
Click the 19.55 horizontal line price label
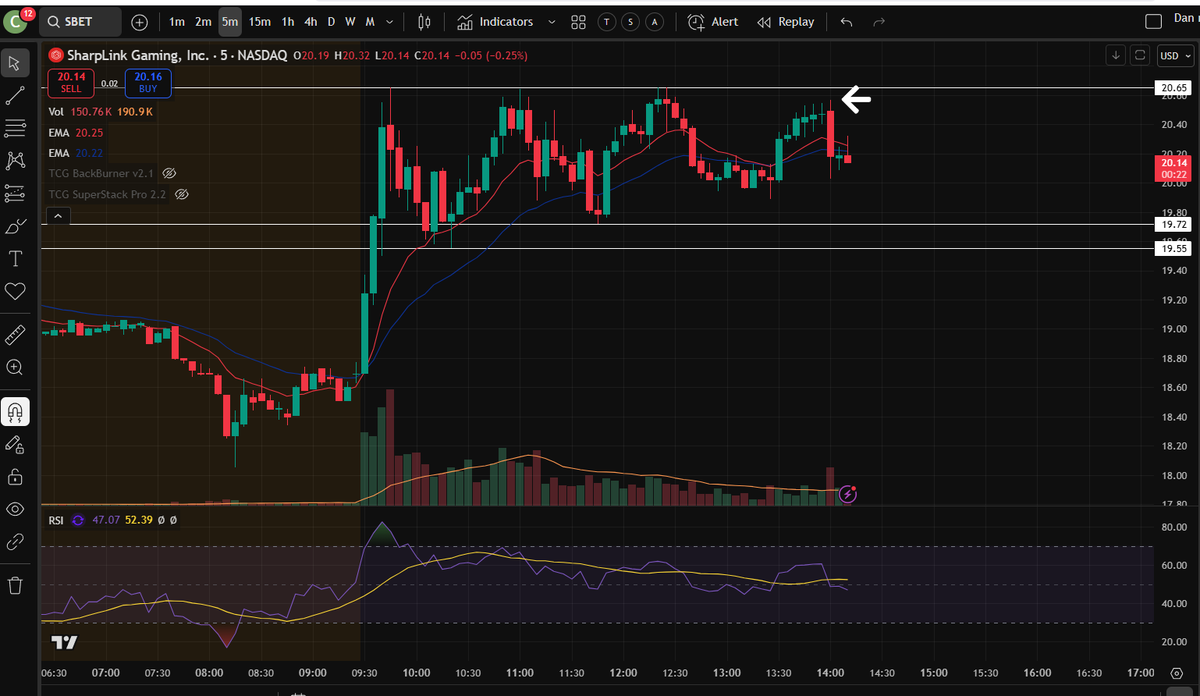coord(1174,248)
